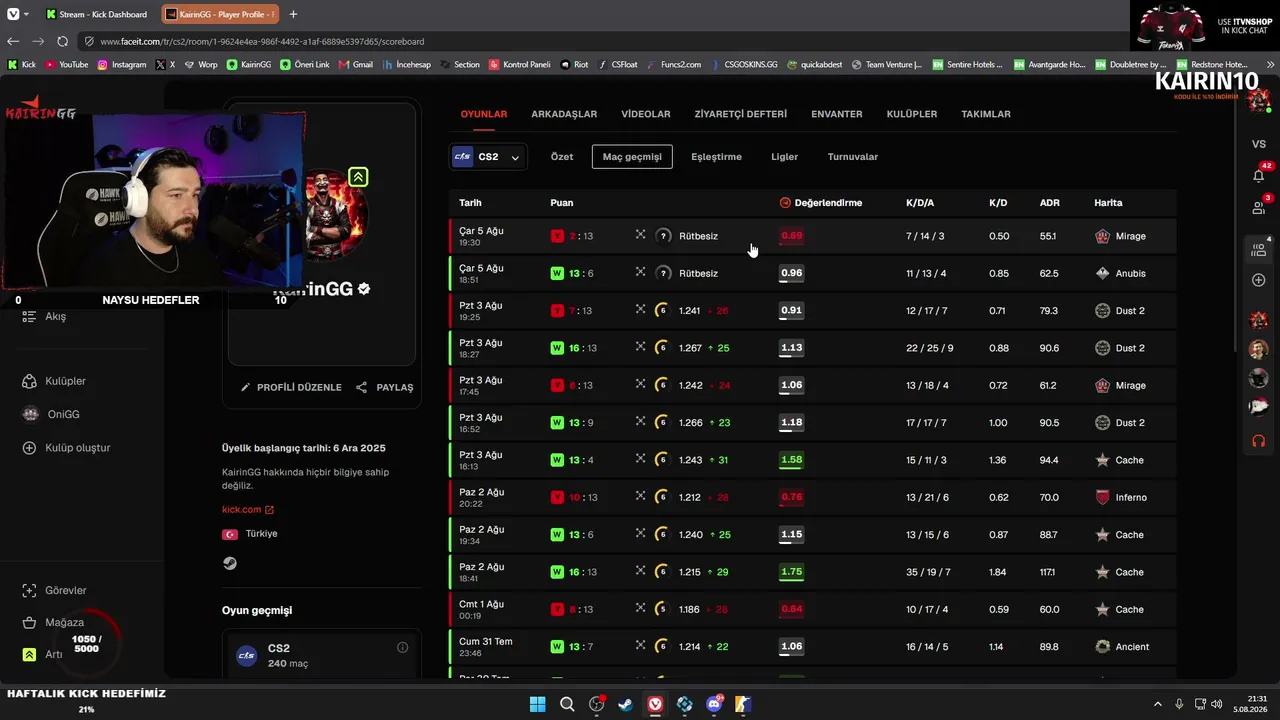Select the Turnuvalar sub-tab
1280x720 pixels.
853,157
